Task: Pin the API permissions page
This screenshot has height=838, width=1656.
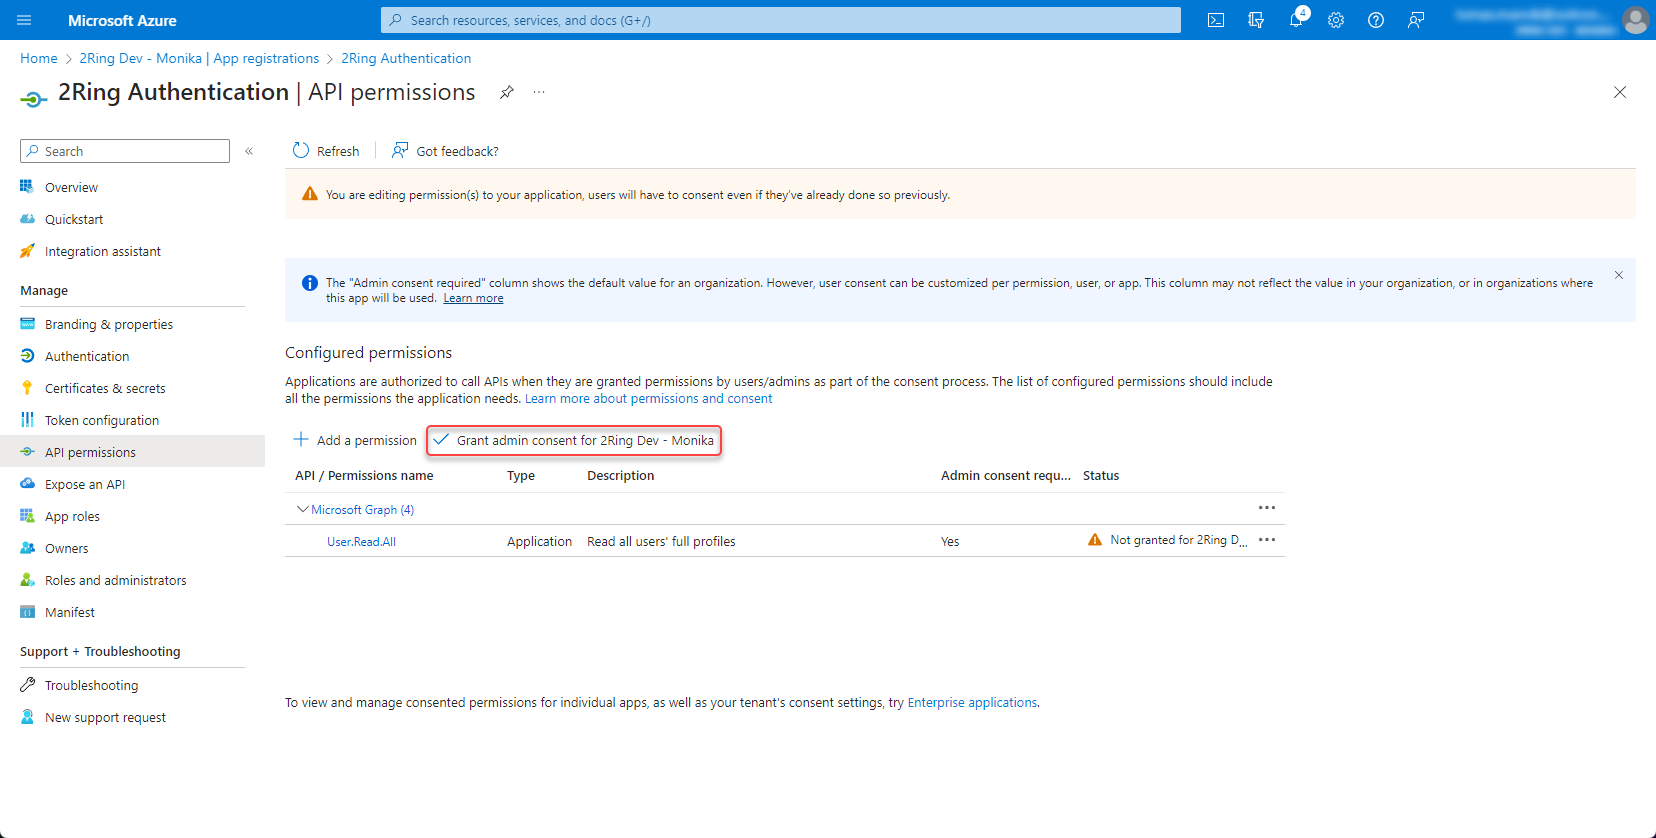Action: click(x=507, y=92)
